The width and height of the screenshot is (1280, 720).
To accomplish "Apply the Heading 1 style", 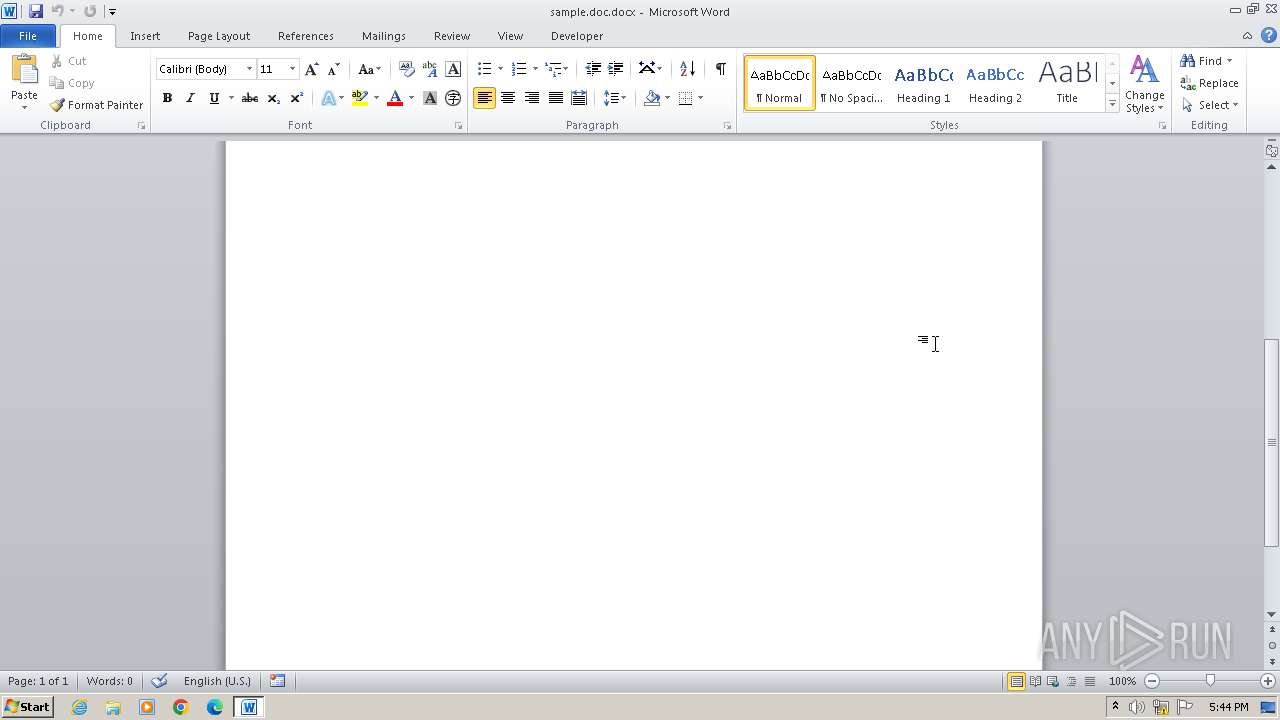I will click(923, 83).
